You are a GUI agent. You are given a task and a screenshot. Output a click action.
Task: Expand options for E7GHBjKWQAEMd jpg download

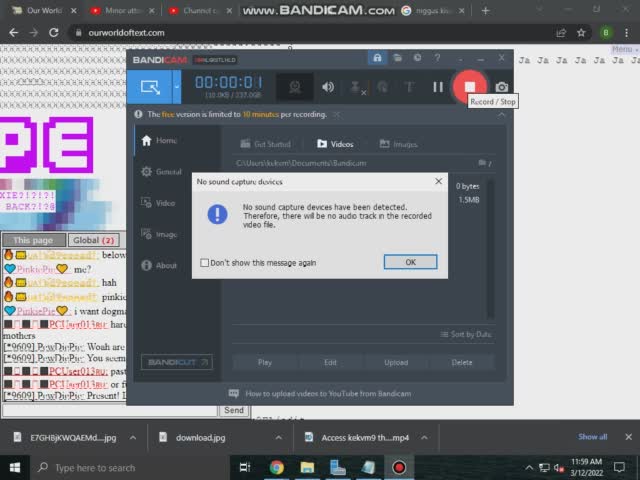click(x=133, y=438)
